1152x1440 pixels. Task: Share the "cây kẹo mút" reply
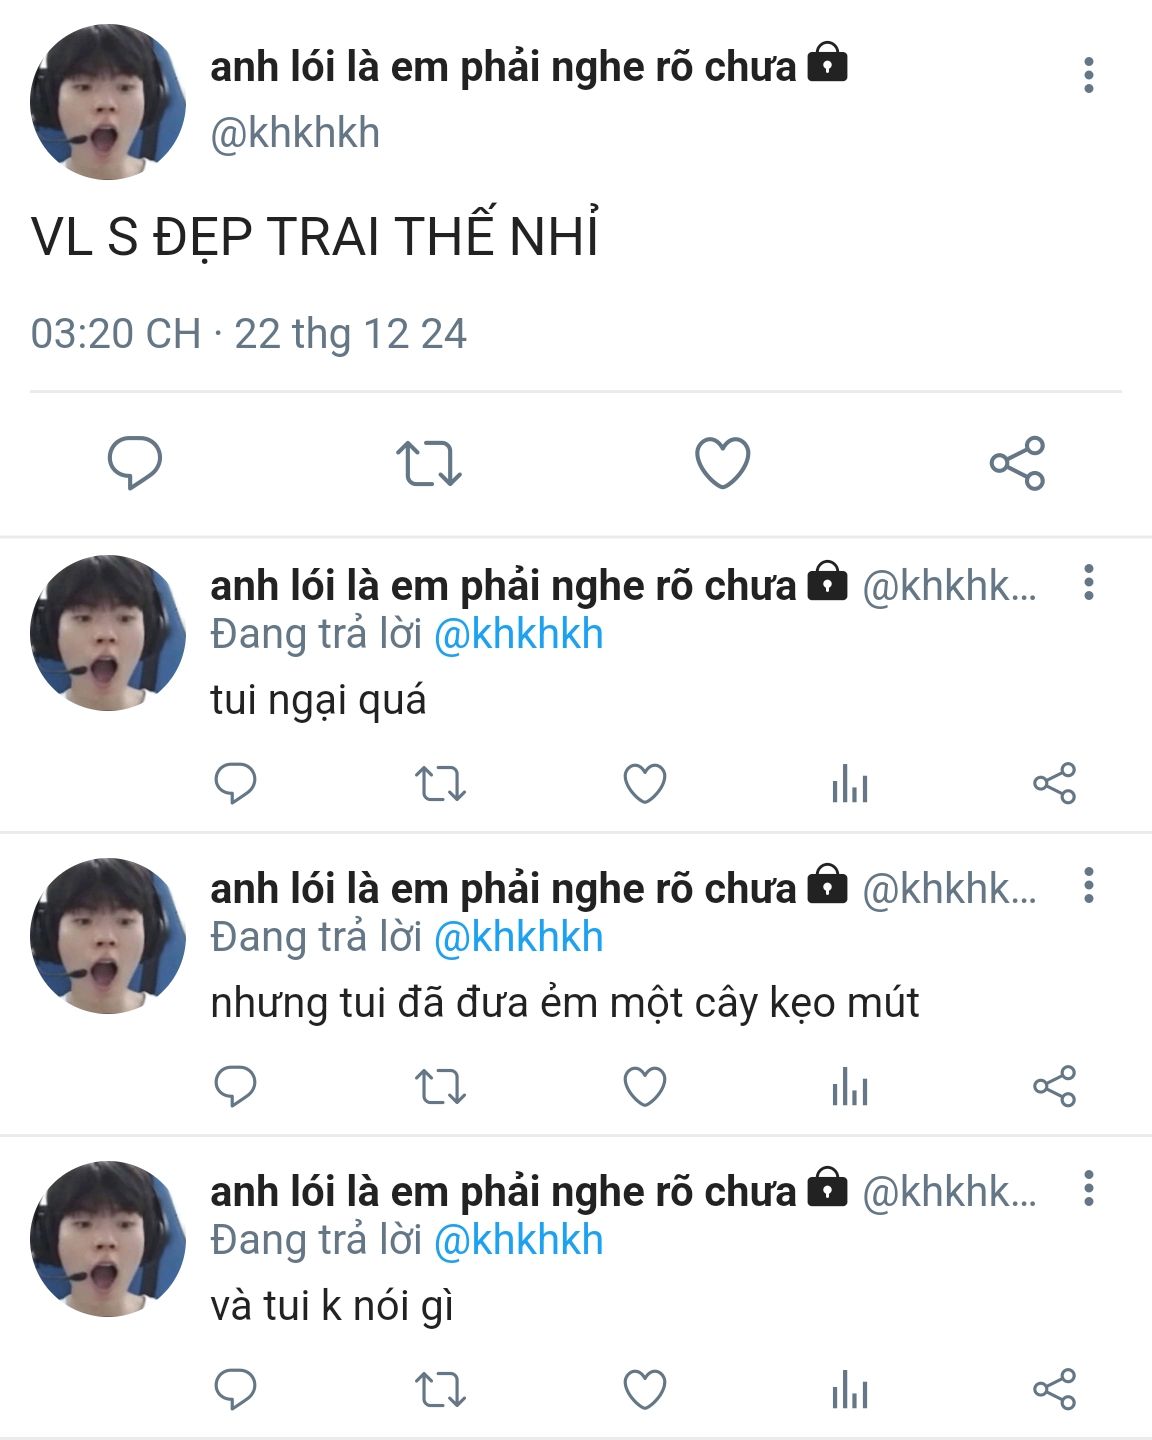pyautogui.click(x=1054, y=1086)
